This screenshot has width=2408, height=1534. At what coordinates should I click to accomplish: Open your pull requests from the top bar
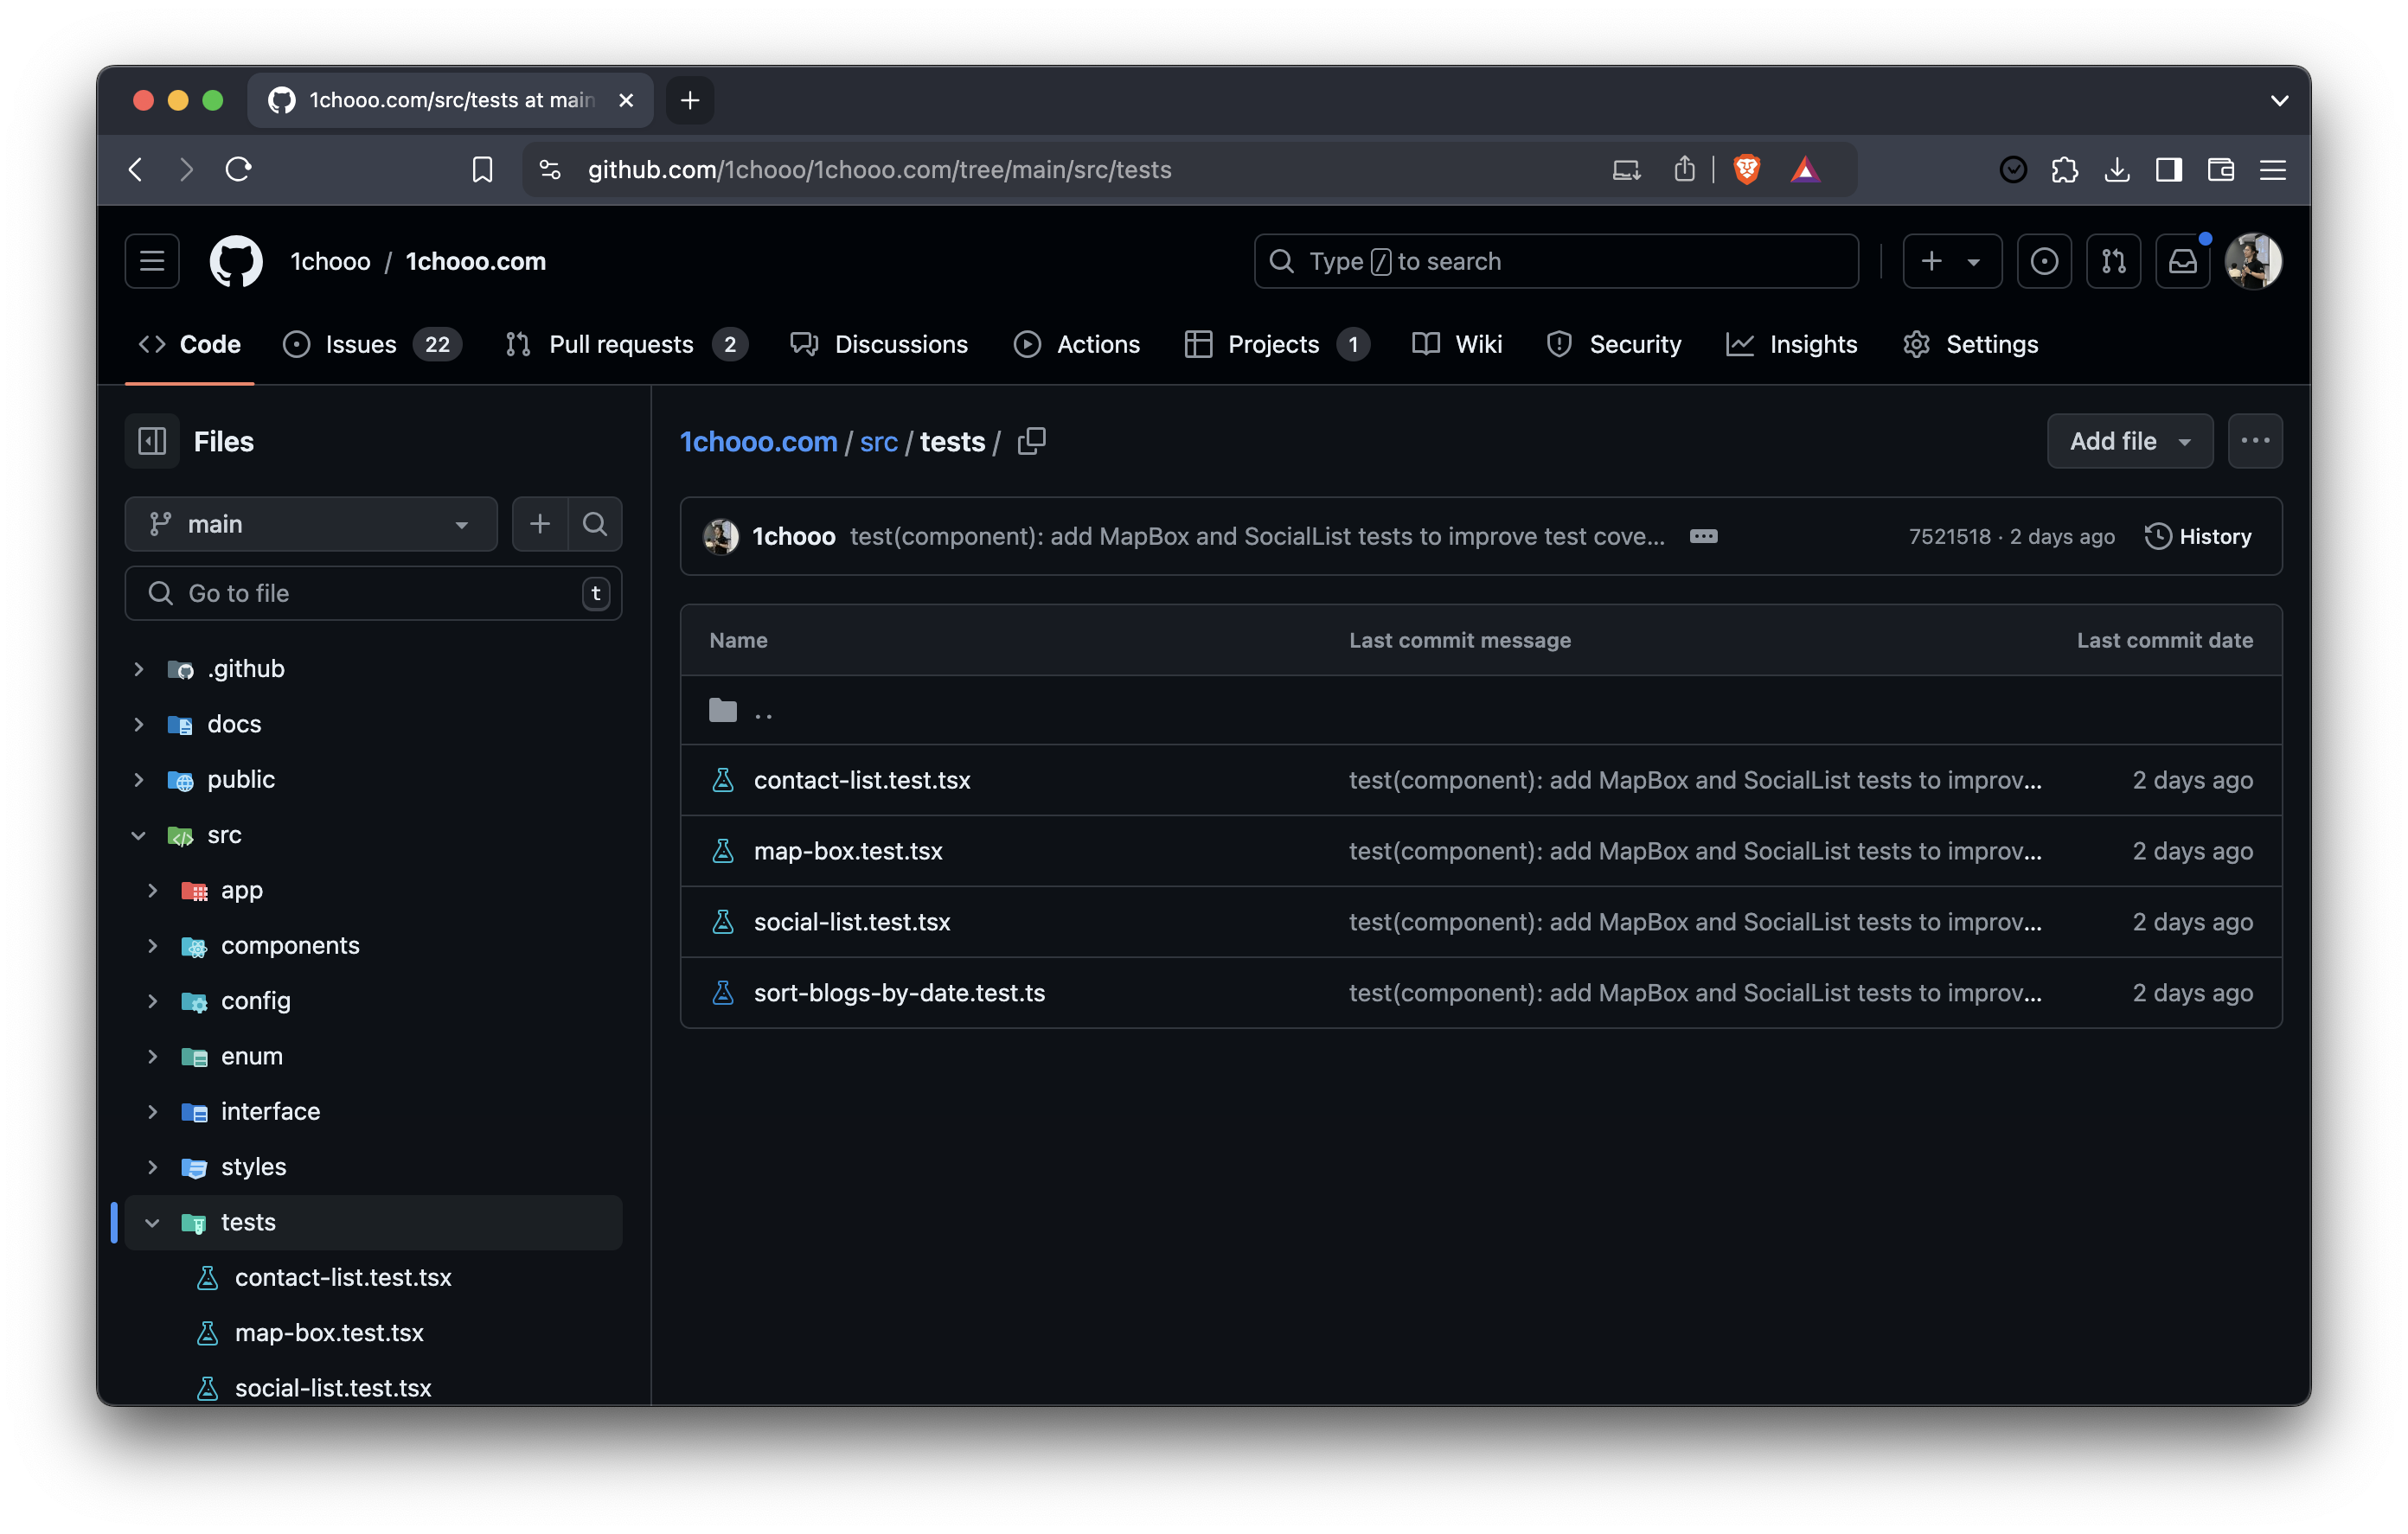(x=2114, y=261)
